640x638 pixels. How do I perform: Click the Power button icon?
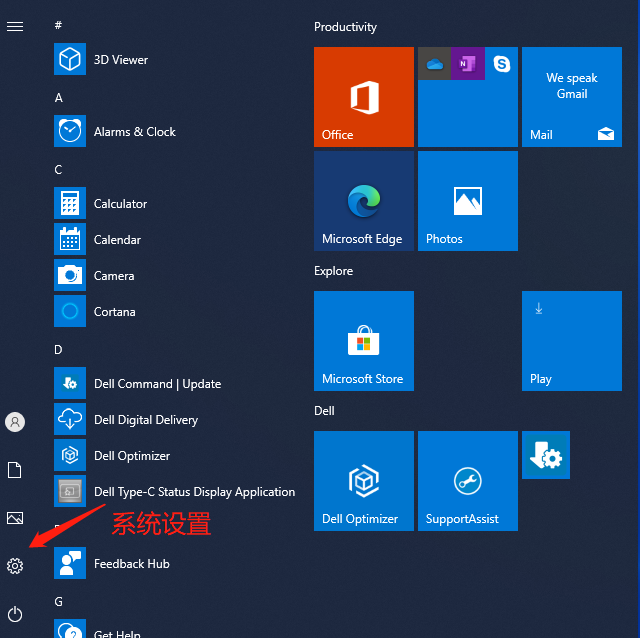(15, 614)
